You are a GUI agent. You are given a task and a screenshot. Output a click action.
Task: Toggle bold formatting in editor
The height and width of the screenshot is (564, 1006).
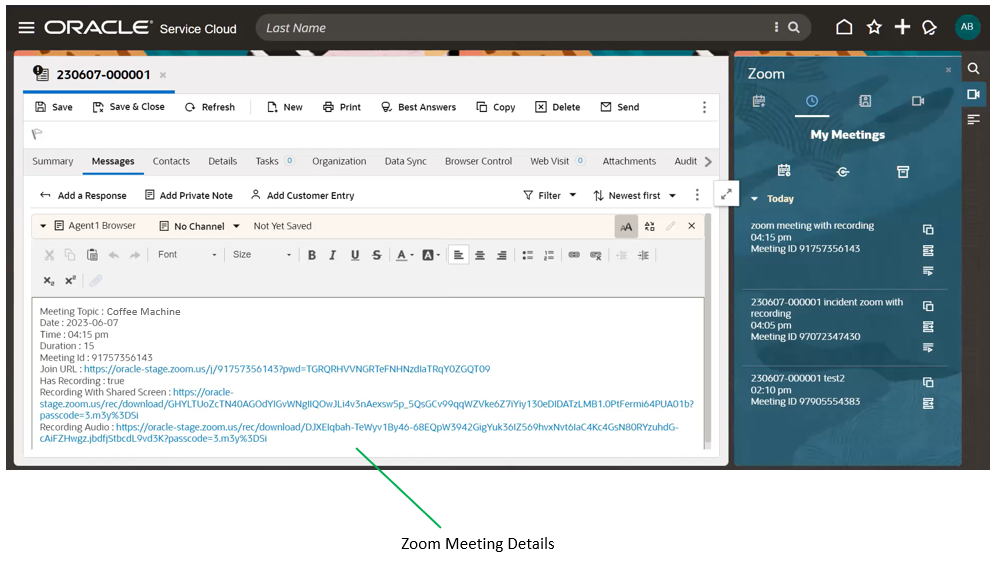[312, 255]
